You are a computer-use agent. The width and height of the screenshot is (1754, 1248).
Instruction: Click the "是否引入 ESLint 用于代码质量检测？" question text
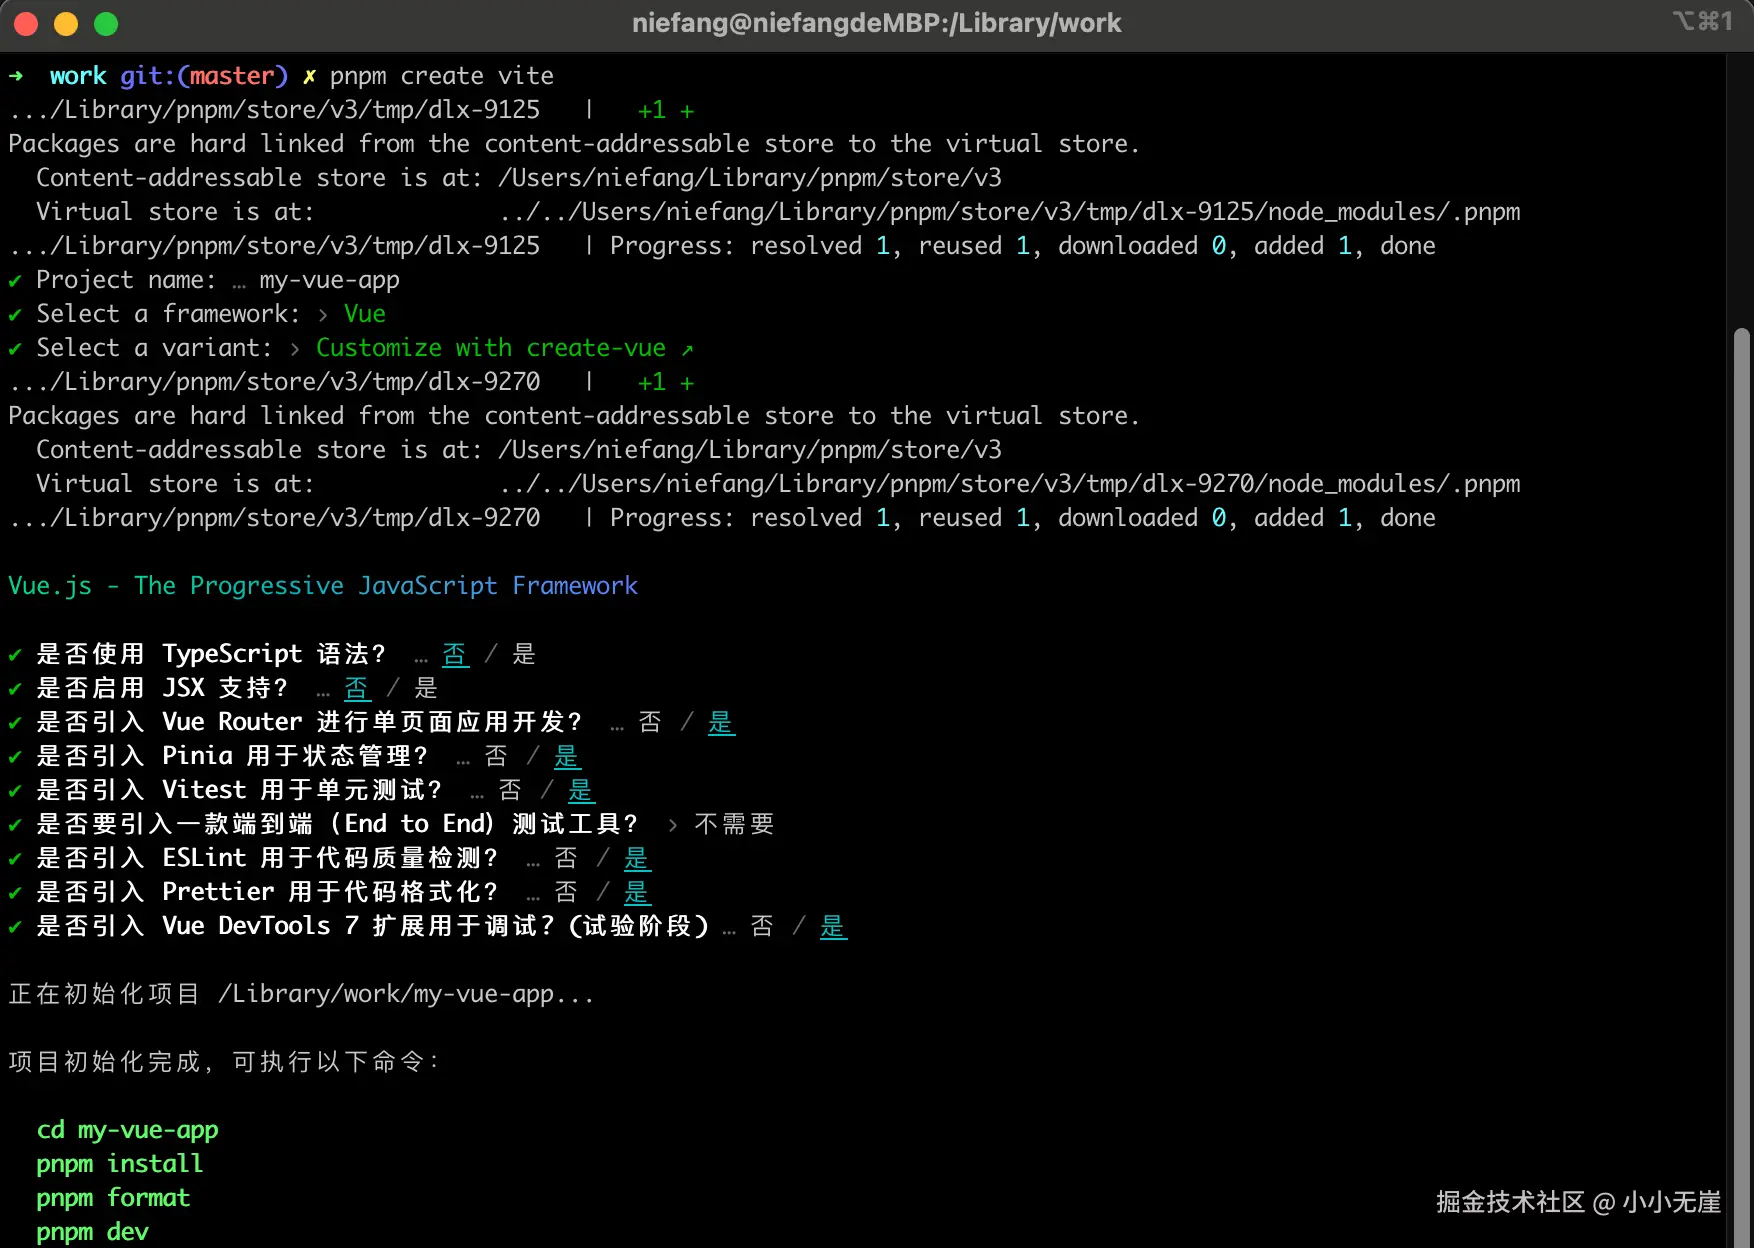[267, 858]
